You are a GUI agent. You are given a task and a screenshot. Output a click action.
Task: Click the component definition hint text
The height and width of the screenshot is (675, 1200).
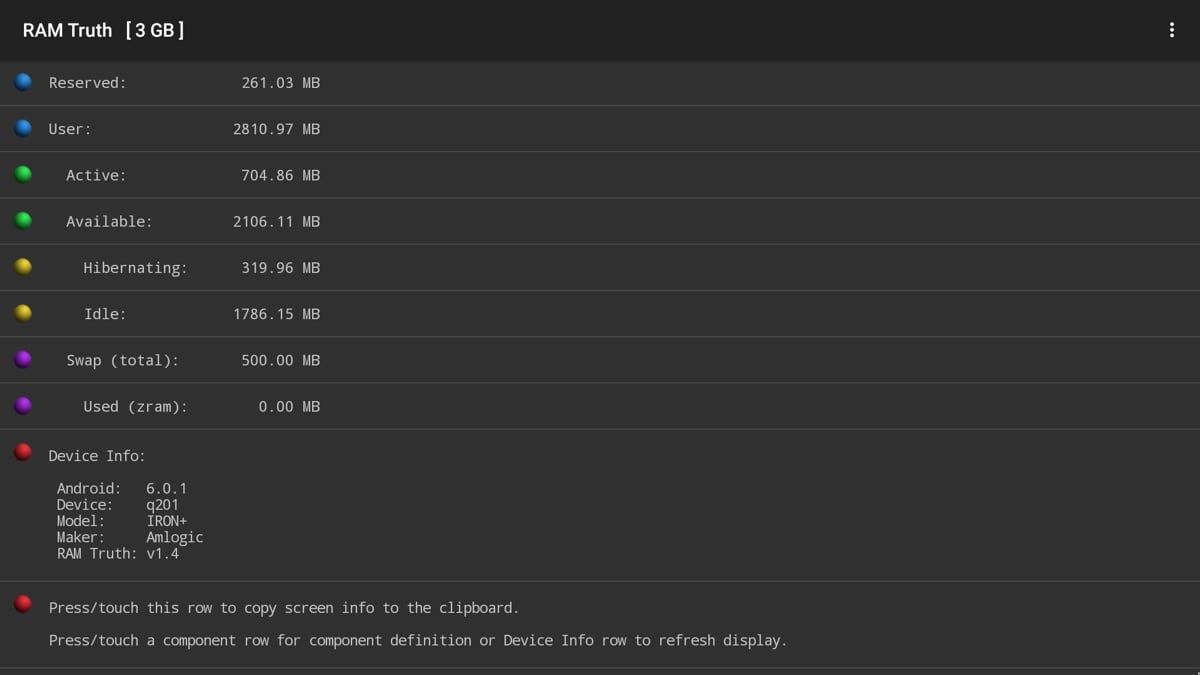coord(418,641)
